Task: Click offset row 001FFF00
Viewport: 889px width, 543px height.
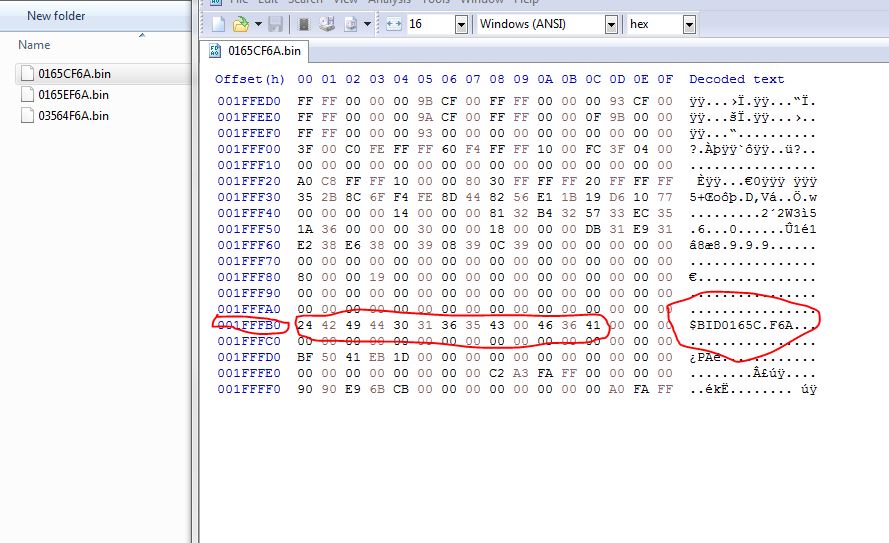Action: click(249, 149)
